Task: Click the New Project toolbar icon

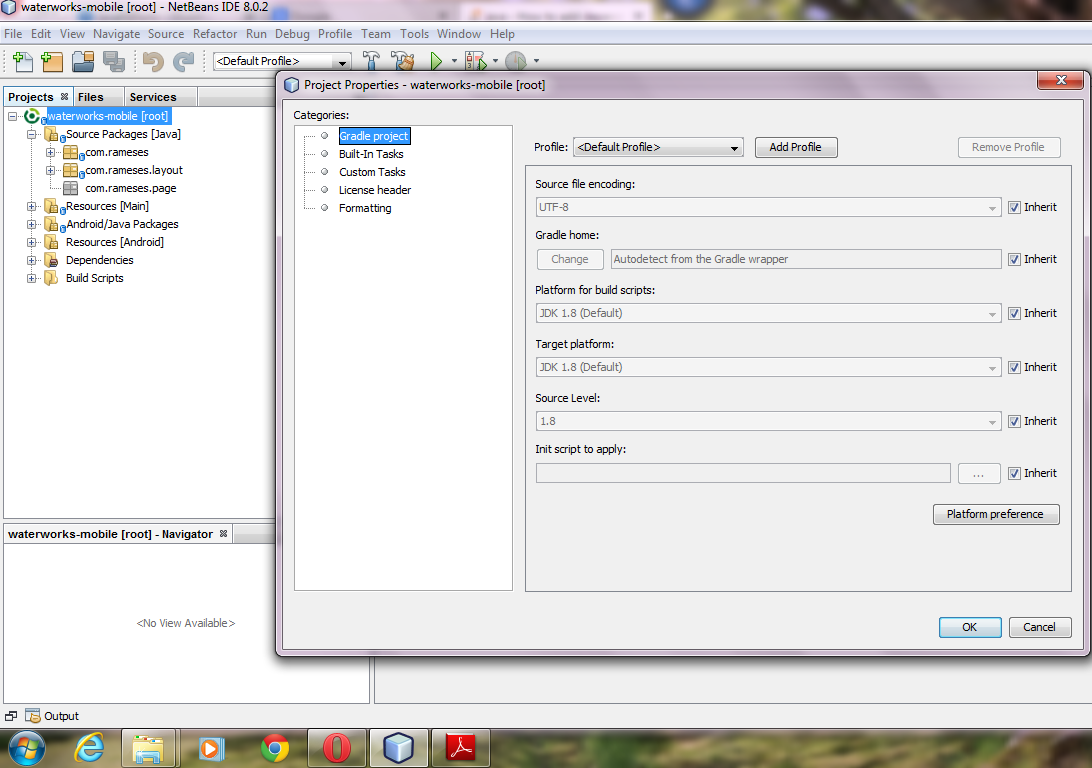Action: [x=52, y=61]
